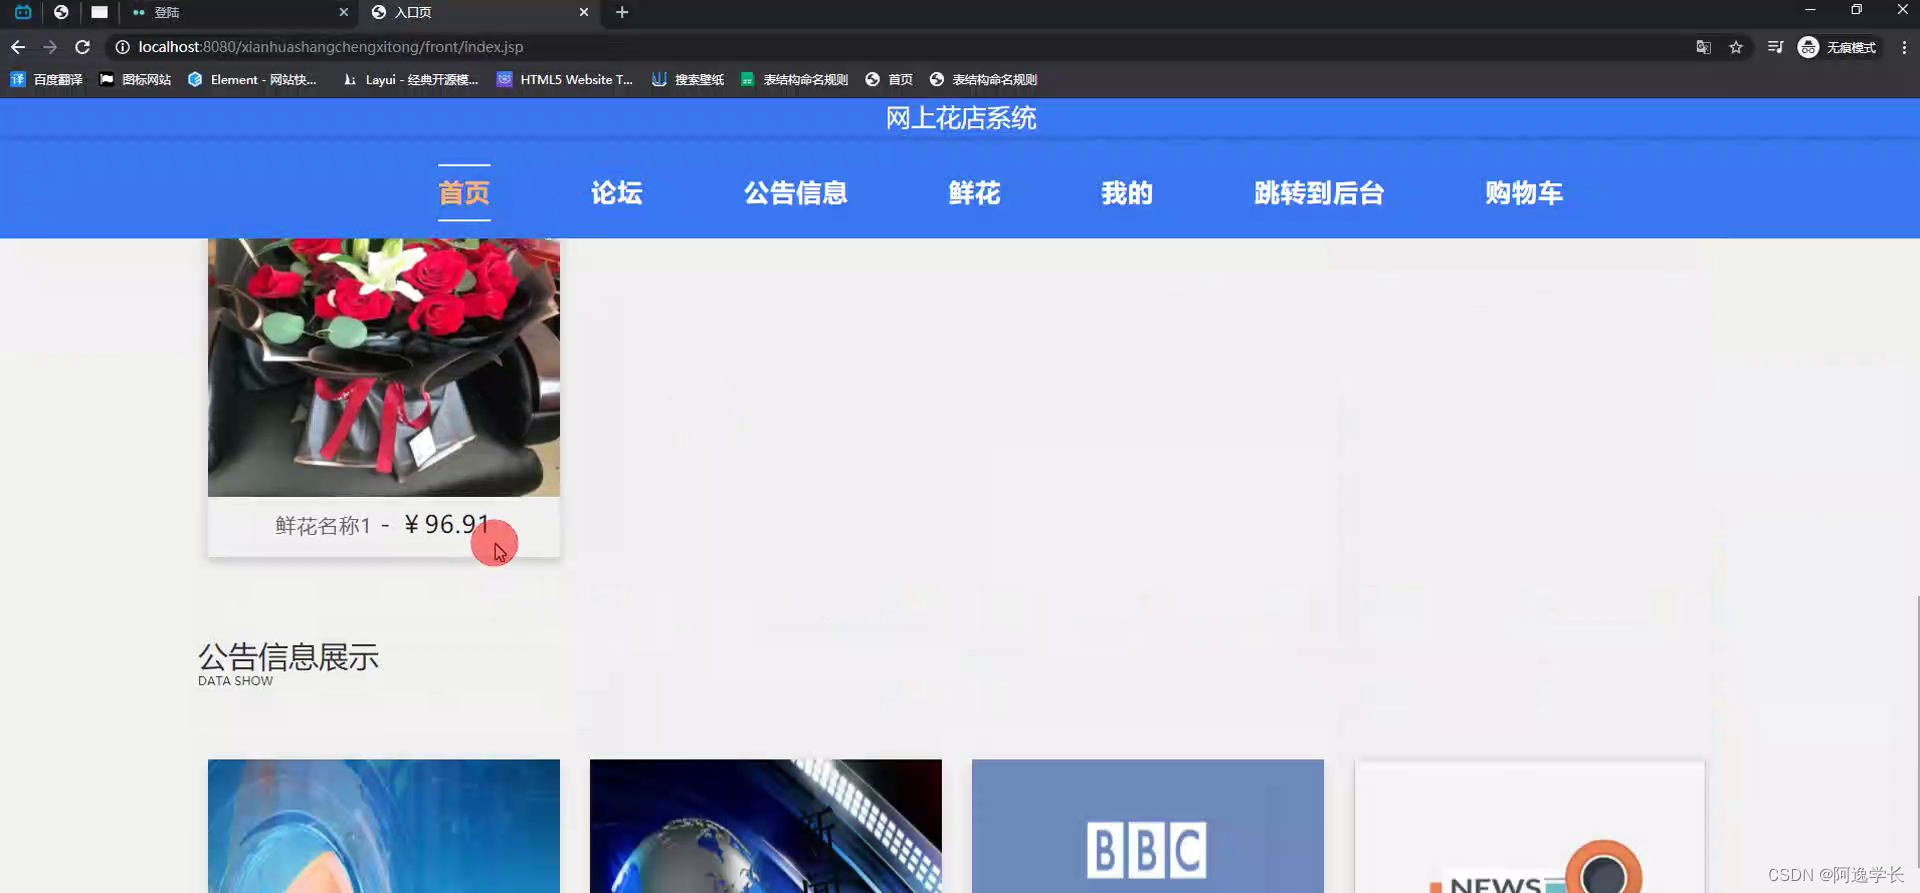Open the globe news announcement thumbnail
This screenshot has height=893, width=1920.
[766, 826]
